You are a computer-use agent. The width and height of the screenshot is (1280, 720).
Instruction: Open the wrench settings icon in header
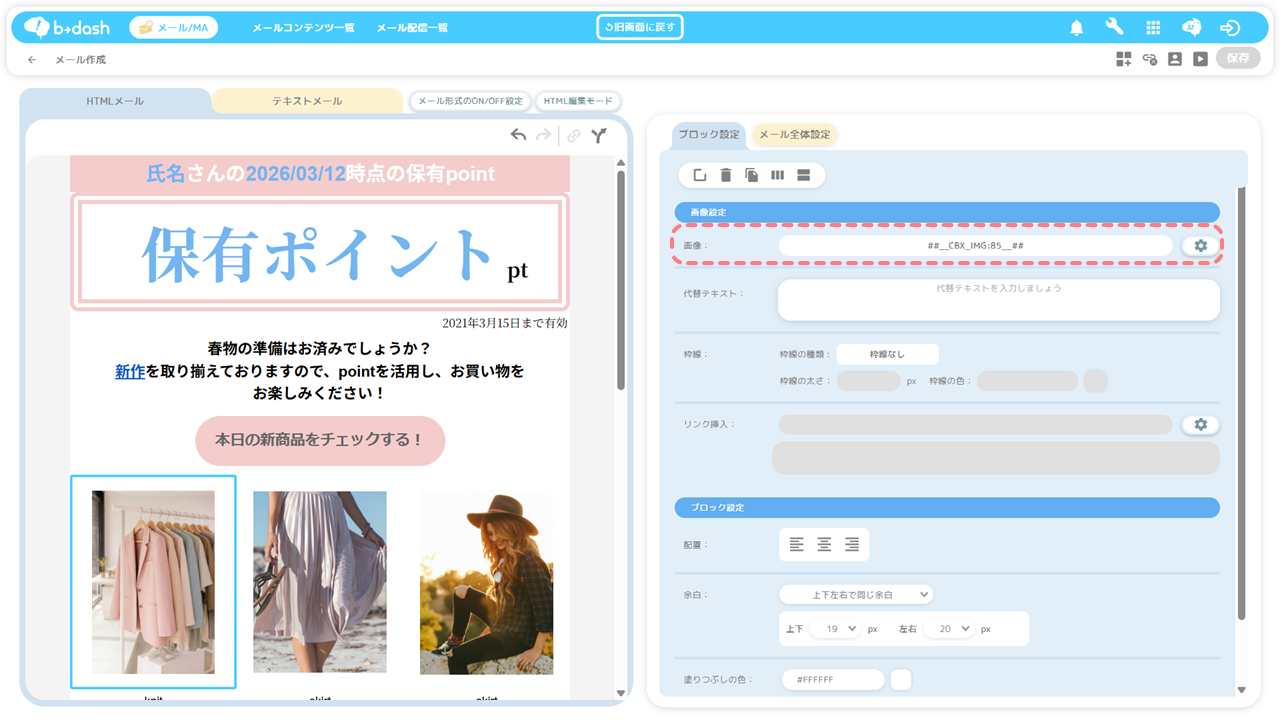1114,28
